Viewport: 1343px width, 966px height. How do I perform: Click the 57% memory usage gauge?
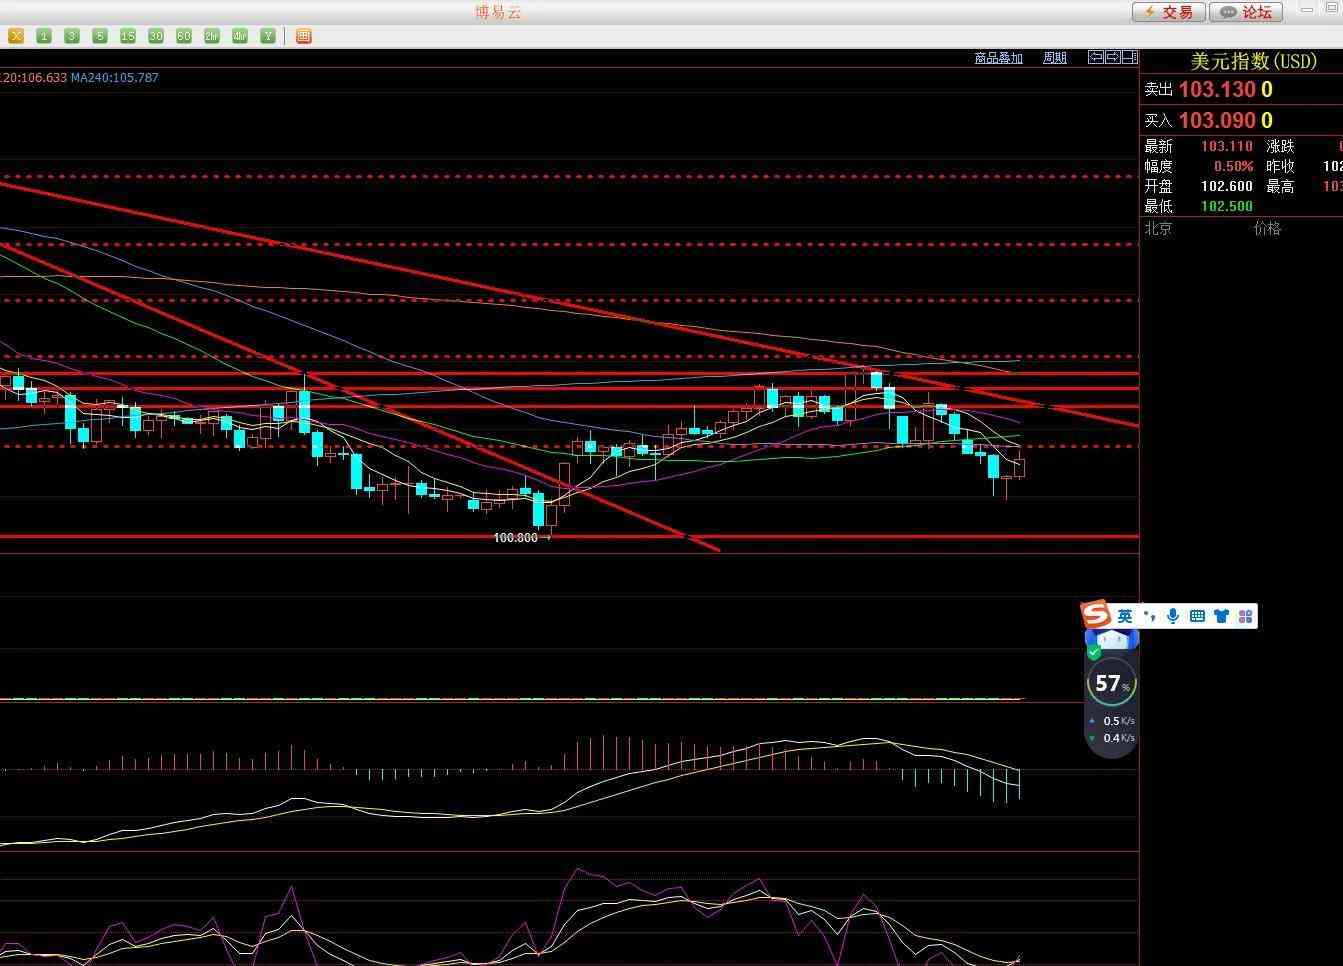coord(1111,683)
